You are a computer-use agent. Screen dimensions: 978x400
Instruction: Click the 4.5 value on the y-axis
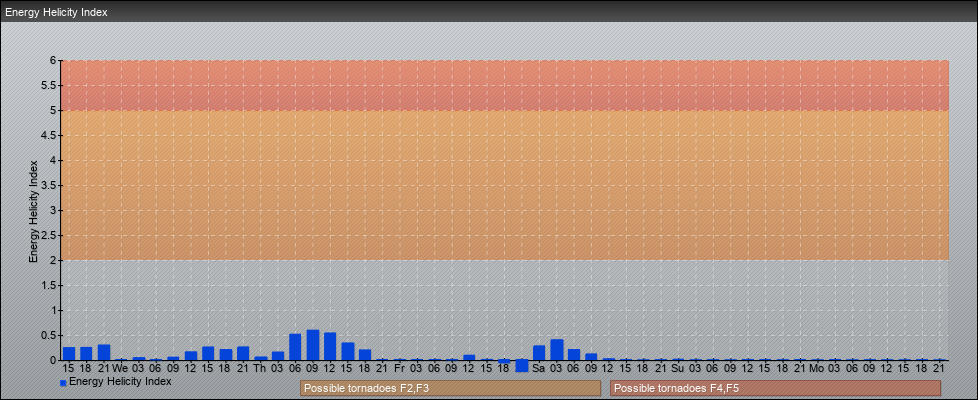coord(49,135)
